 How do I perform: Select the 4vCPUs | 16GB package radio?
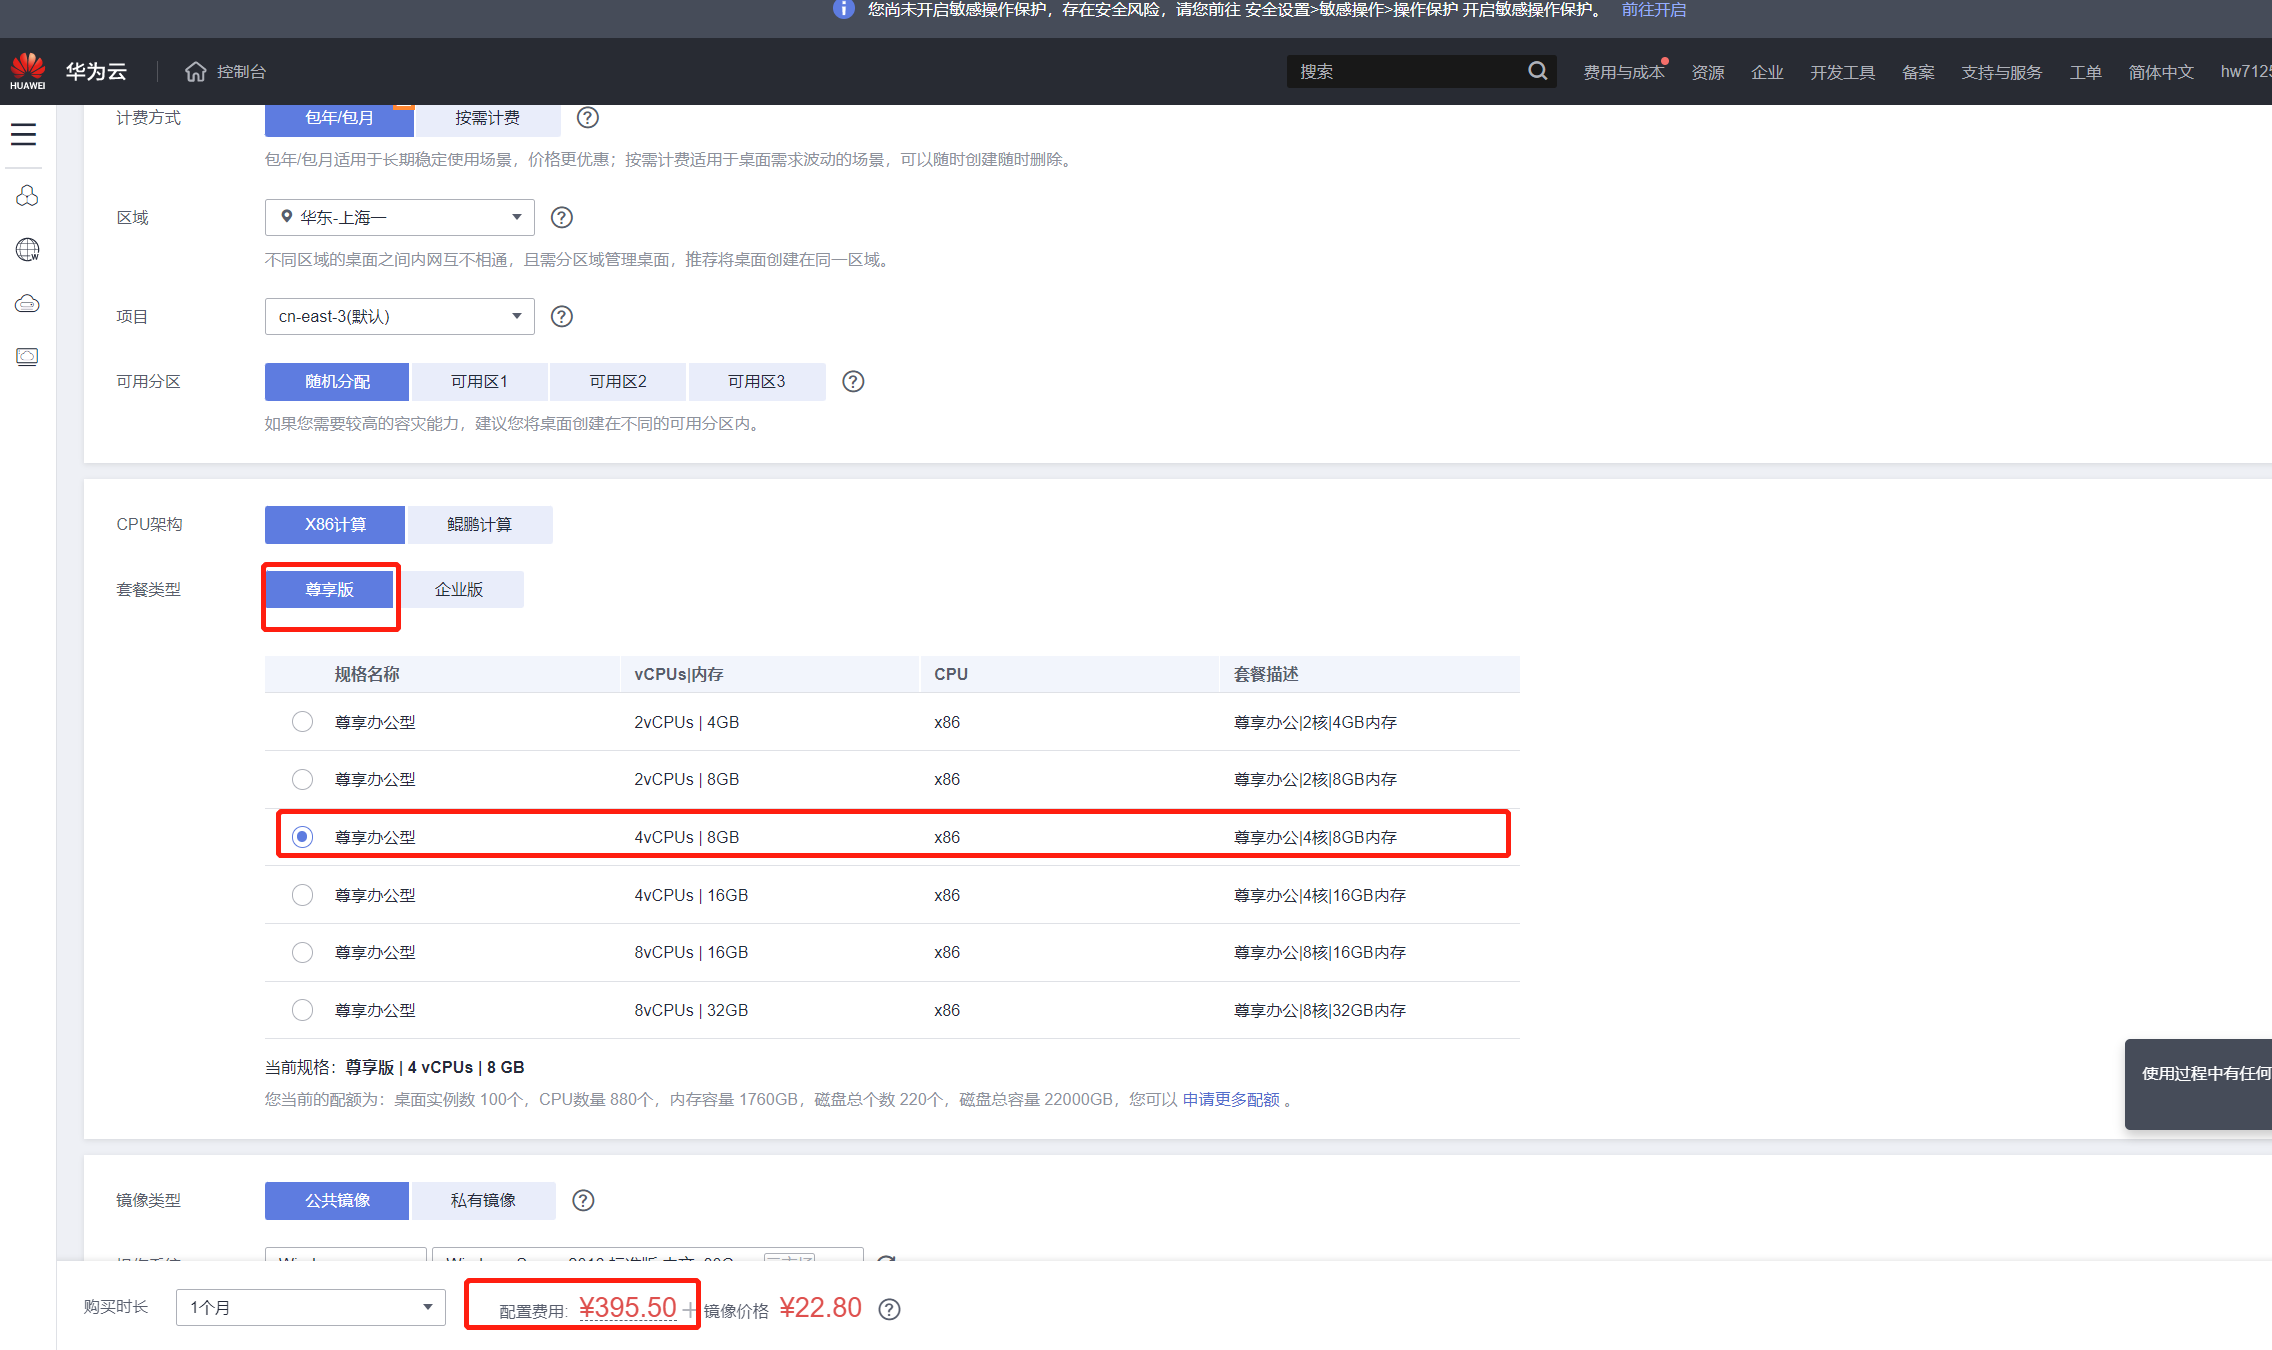pyautogui.click(x=302, y=895)
